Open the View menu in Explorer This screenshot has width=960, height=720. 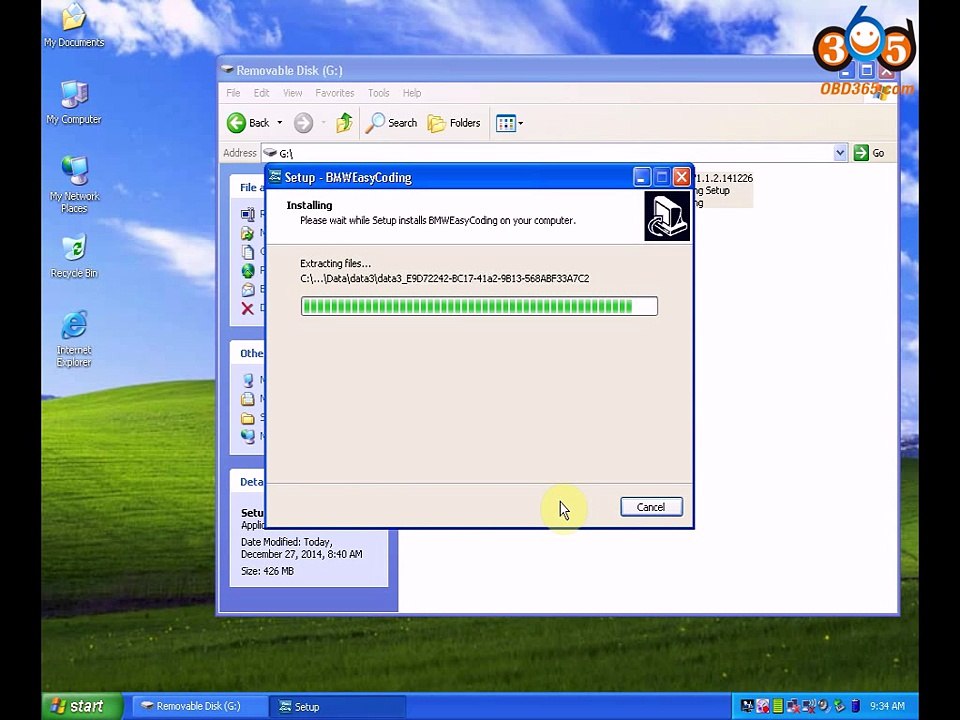293,93
